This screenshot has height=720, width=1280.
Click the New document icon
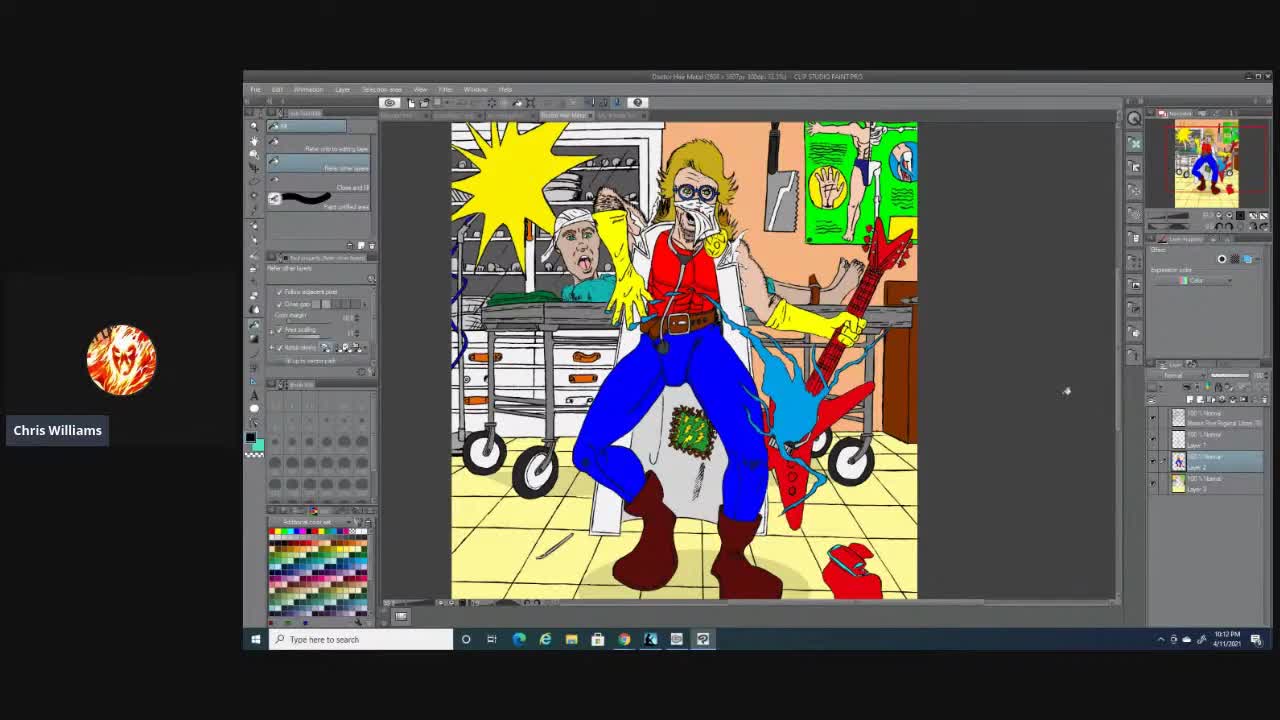[x=411, y=102]
